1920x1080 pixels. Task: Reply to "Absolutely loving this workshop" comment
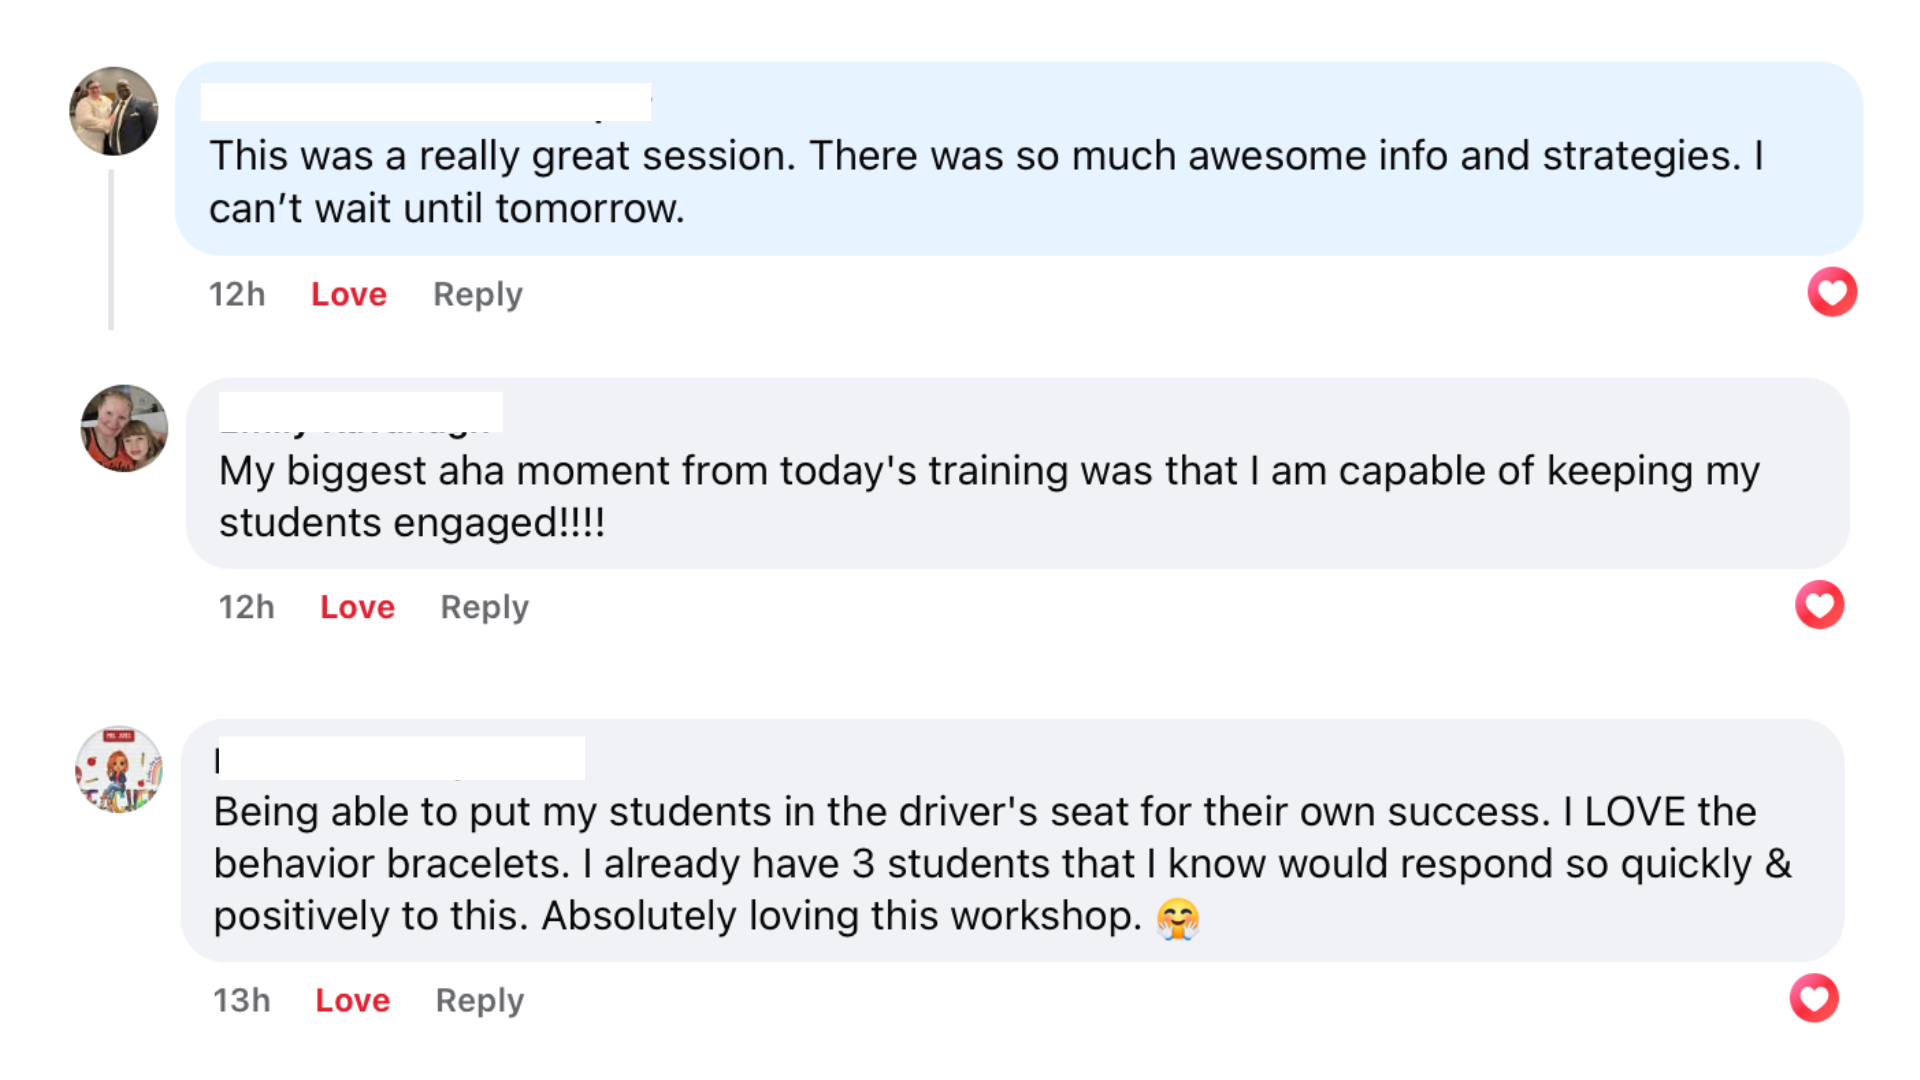click(479, 1000)
